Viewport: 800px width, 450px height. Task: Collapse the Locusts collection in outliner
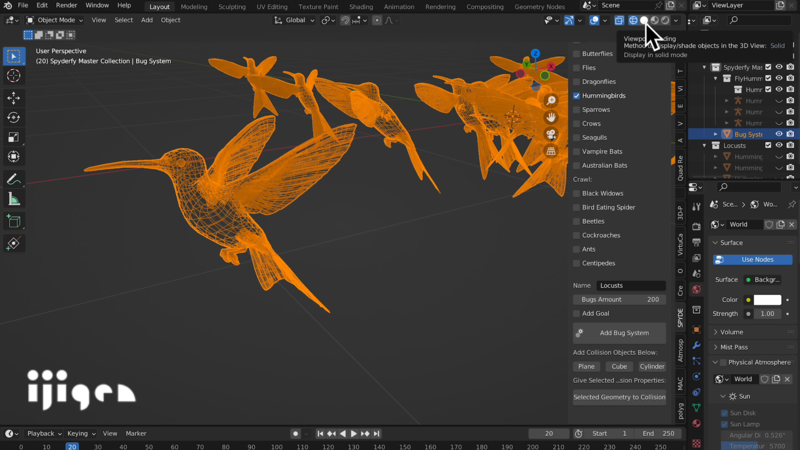(705, 145)
